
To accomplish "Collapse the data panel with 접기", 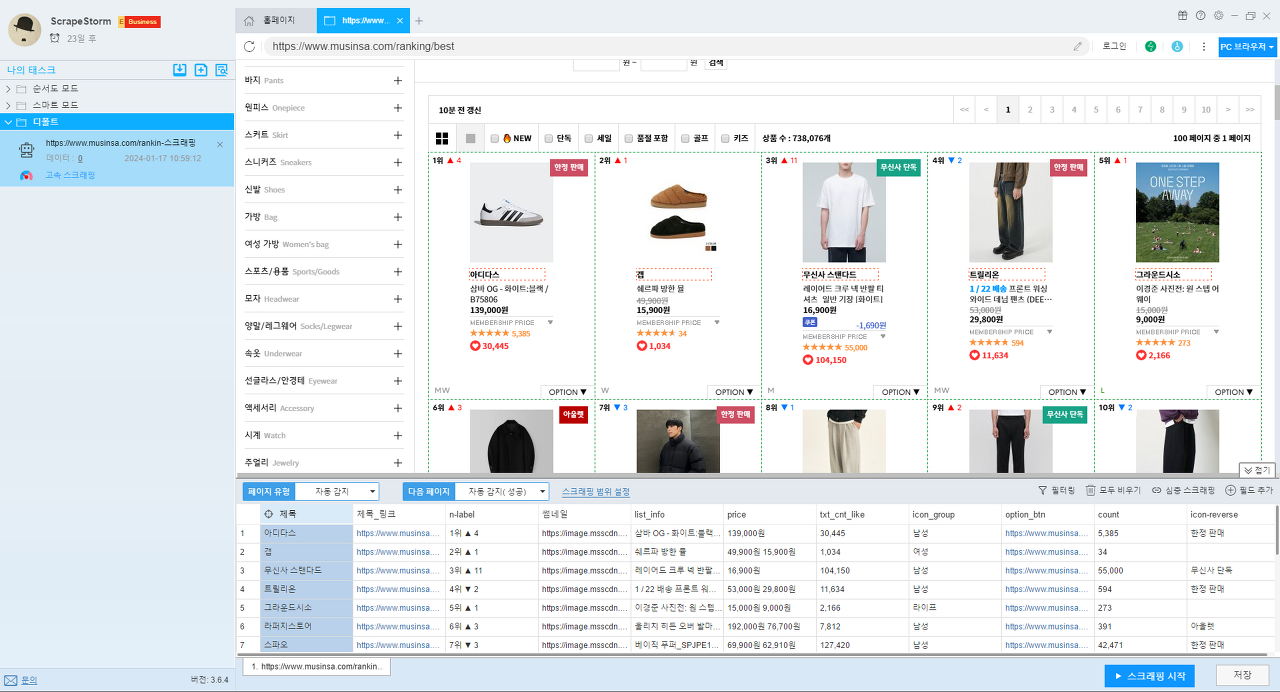I will [x=1257, y=470].
